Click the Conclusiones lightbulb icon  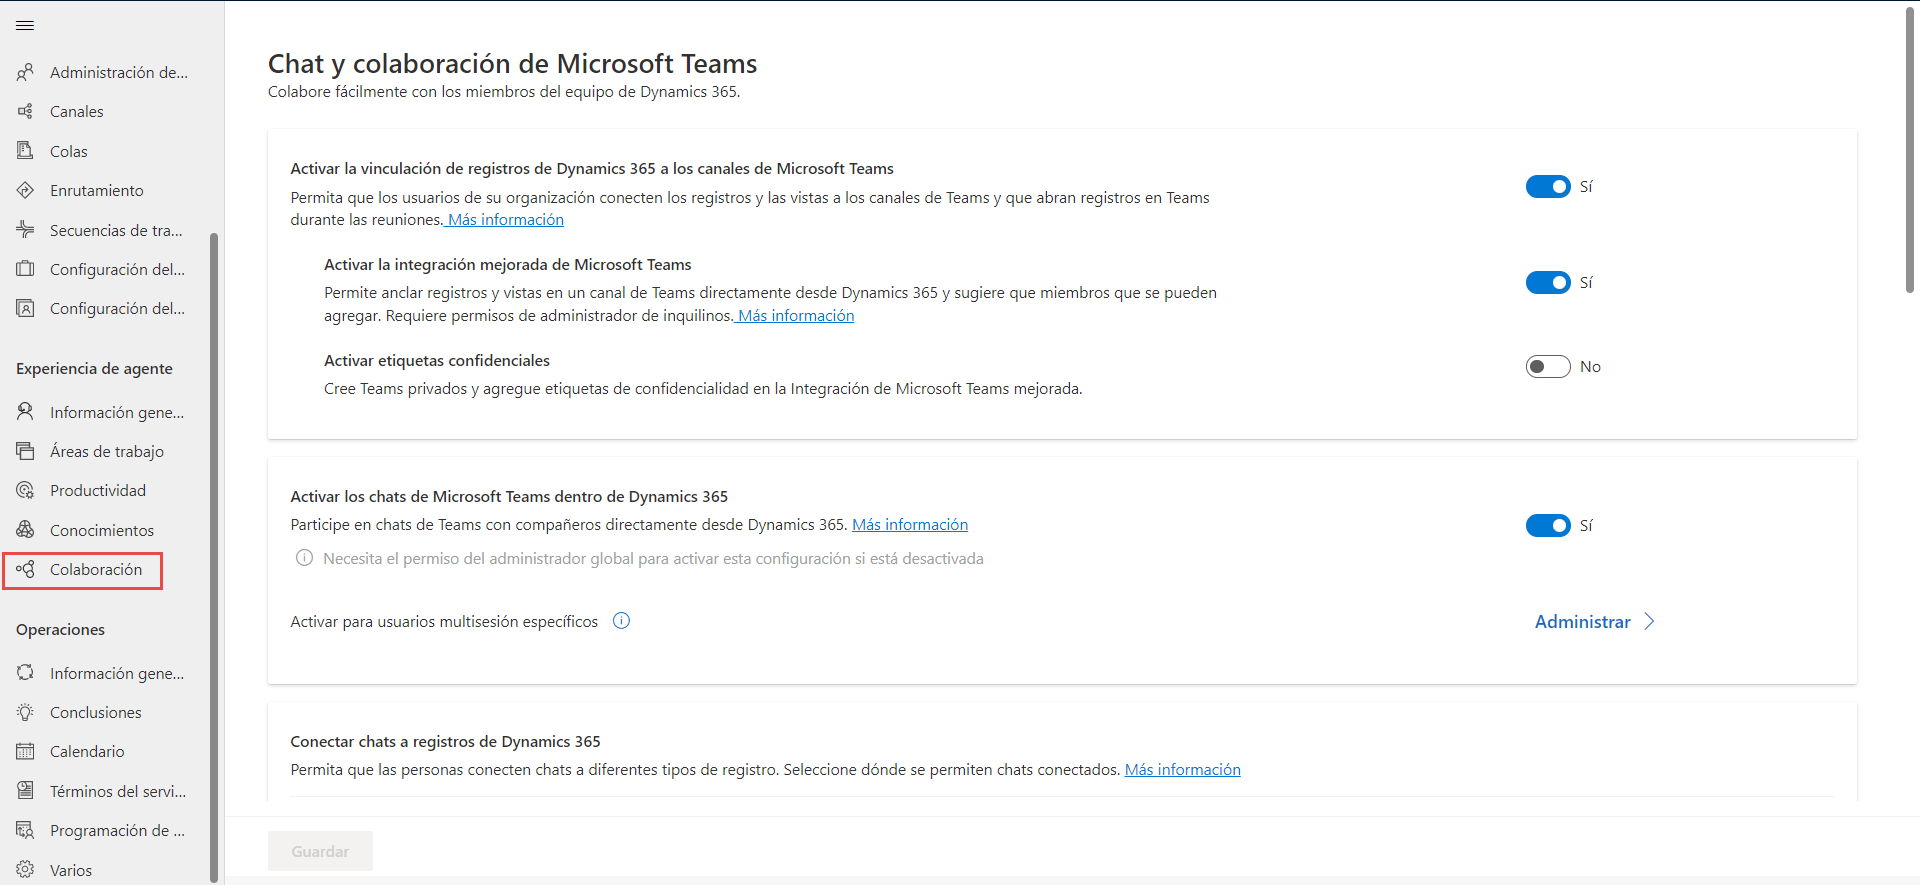(25, 712)
